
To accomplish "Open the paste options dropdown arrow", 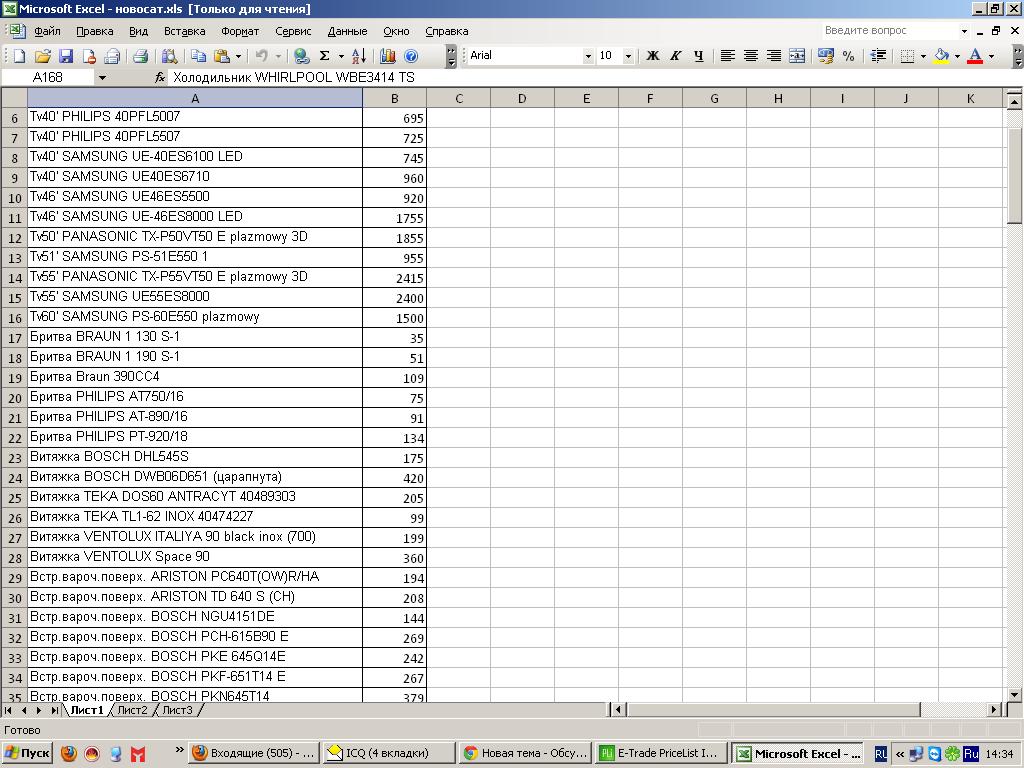I will coord(238,56).
